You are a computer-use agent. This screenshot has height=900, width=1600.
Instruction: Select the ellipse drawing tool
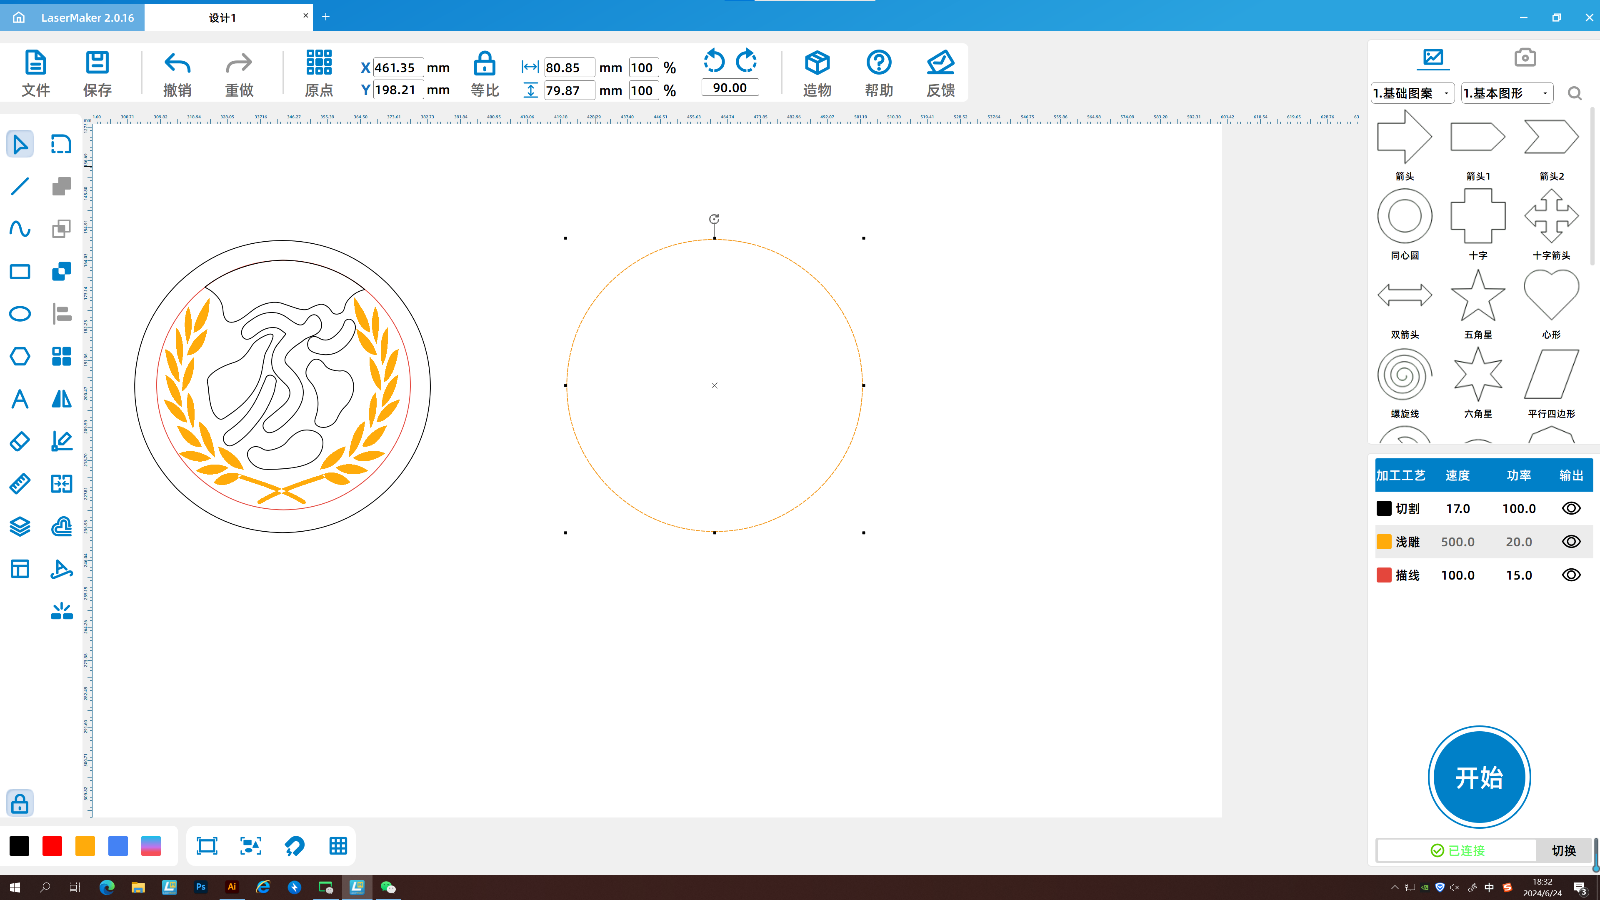point(20,314)
